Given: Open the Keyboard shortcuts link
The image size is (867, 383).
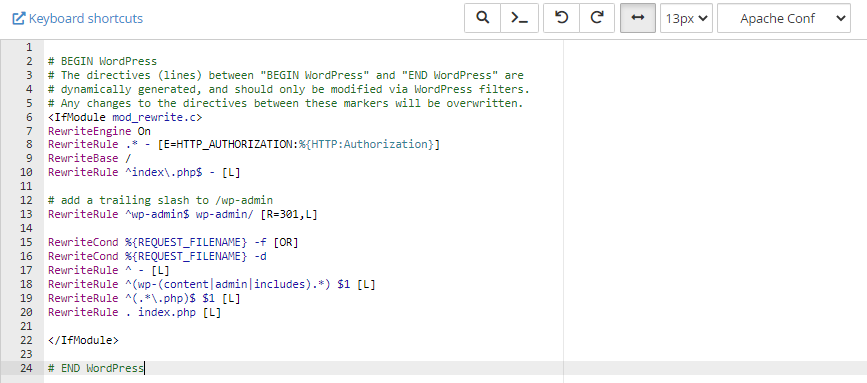Looking at the screenshot, I should tap(86, 19).
